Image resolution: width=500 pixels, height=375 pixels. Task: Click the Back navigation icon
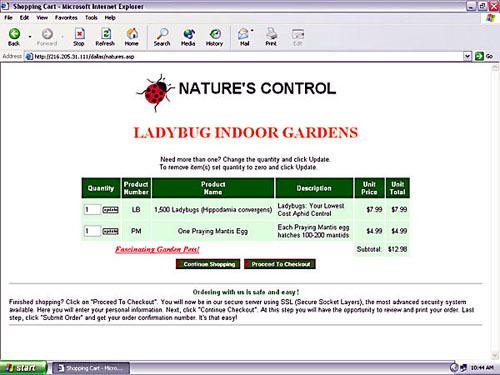pos(14,34)
